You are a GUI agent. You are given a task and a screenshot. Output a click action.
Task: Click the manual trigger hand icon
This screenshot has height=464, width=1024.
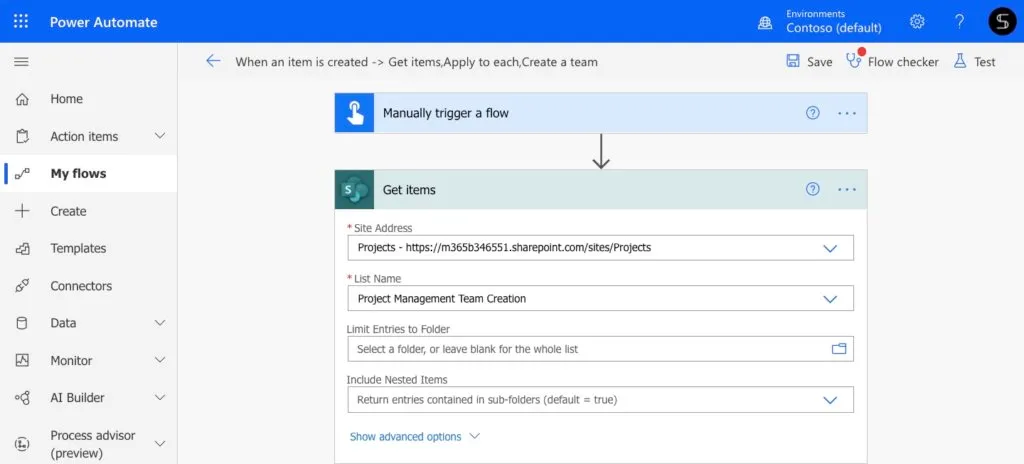pos(354,113)
